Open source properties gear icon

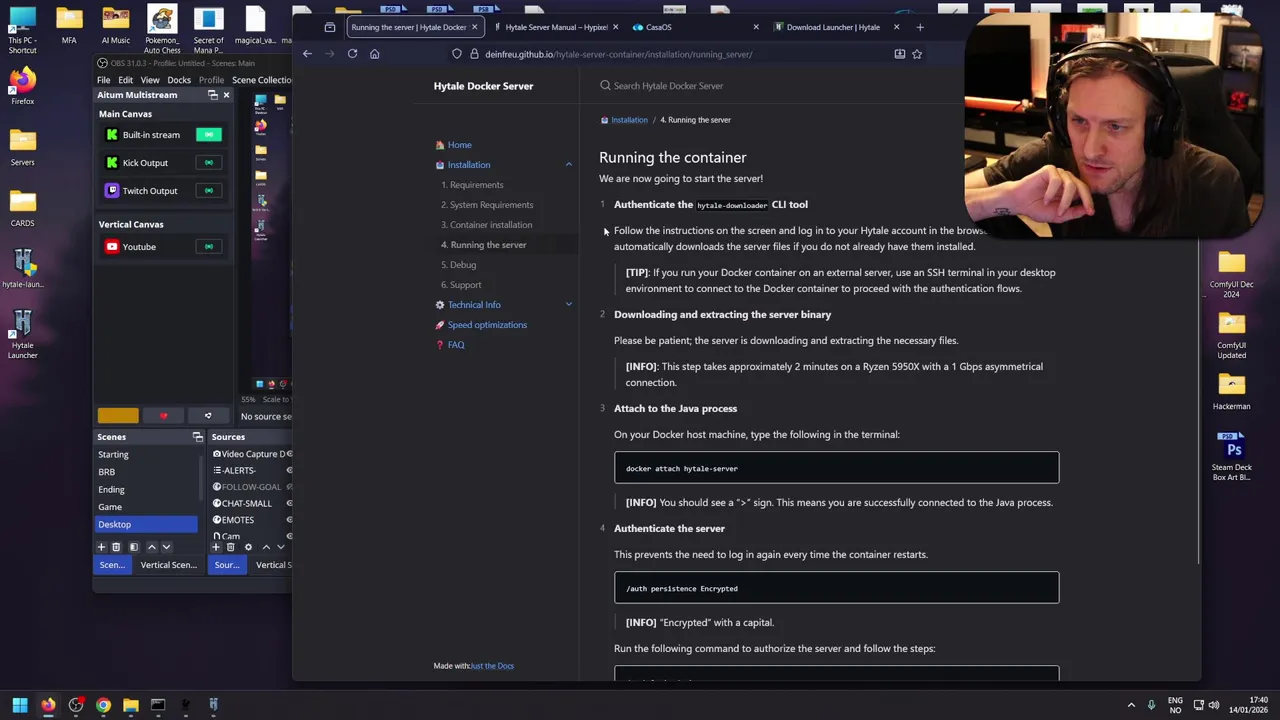248,547
